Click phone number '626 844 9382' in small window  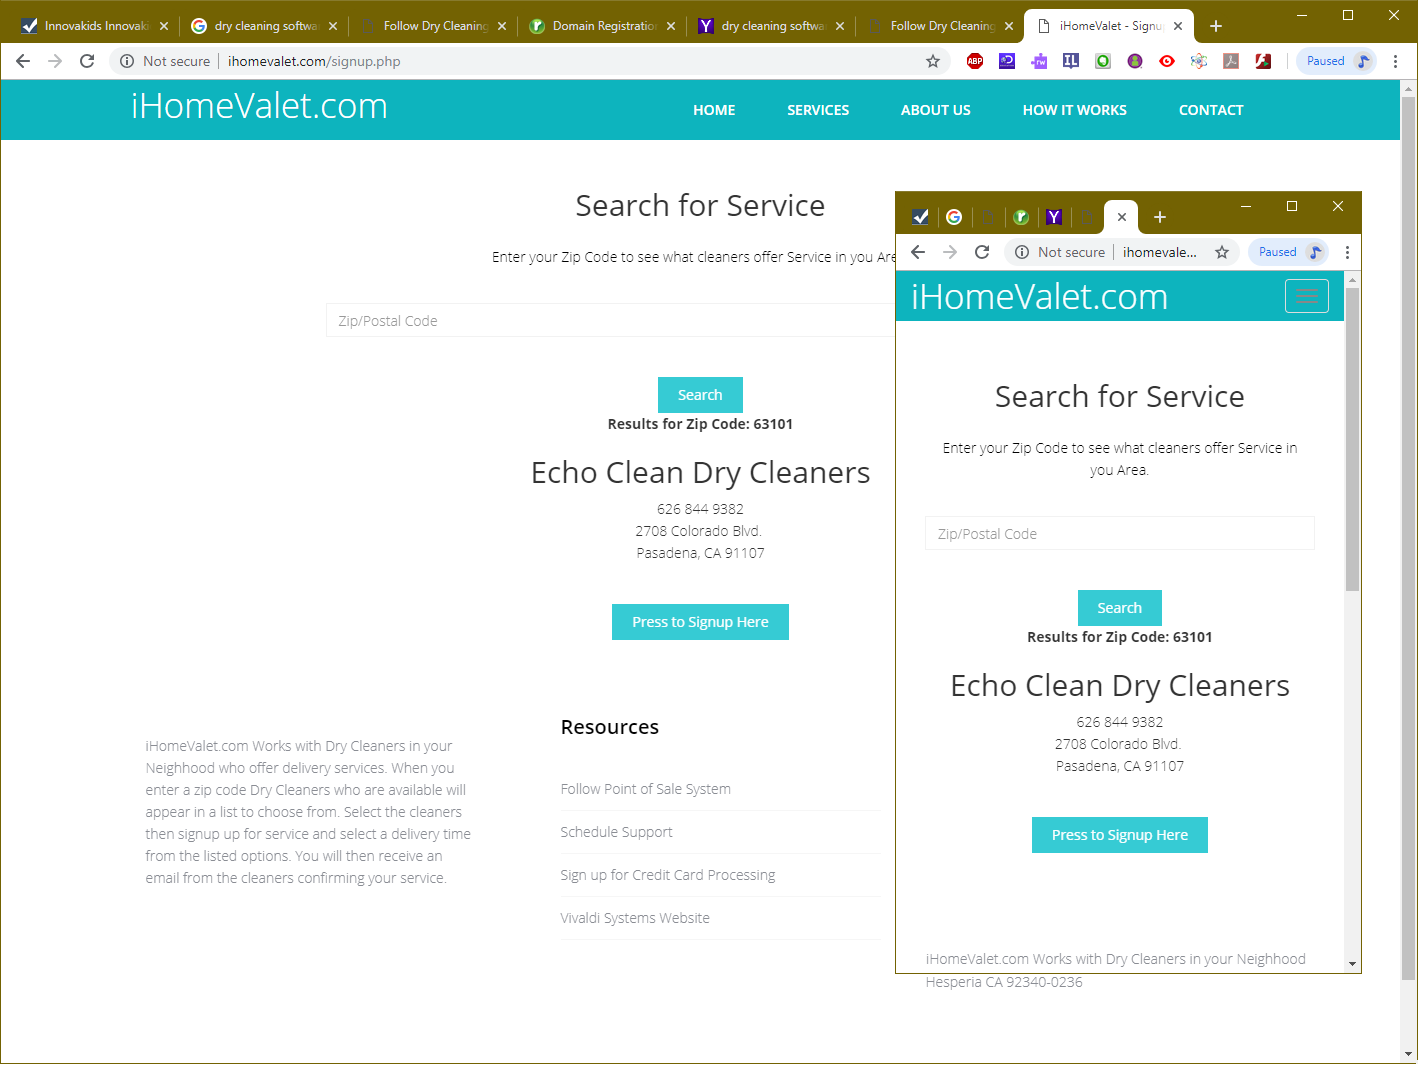coord(1120,722)
